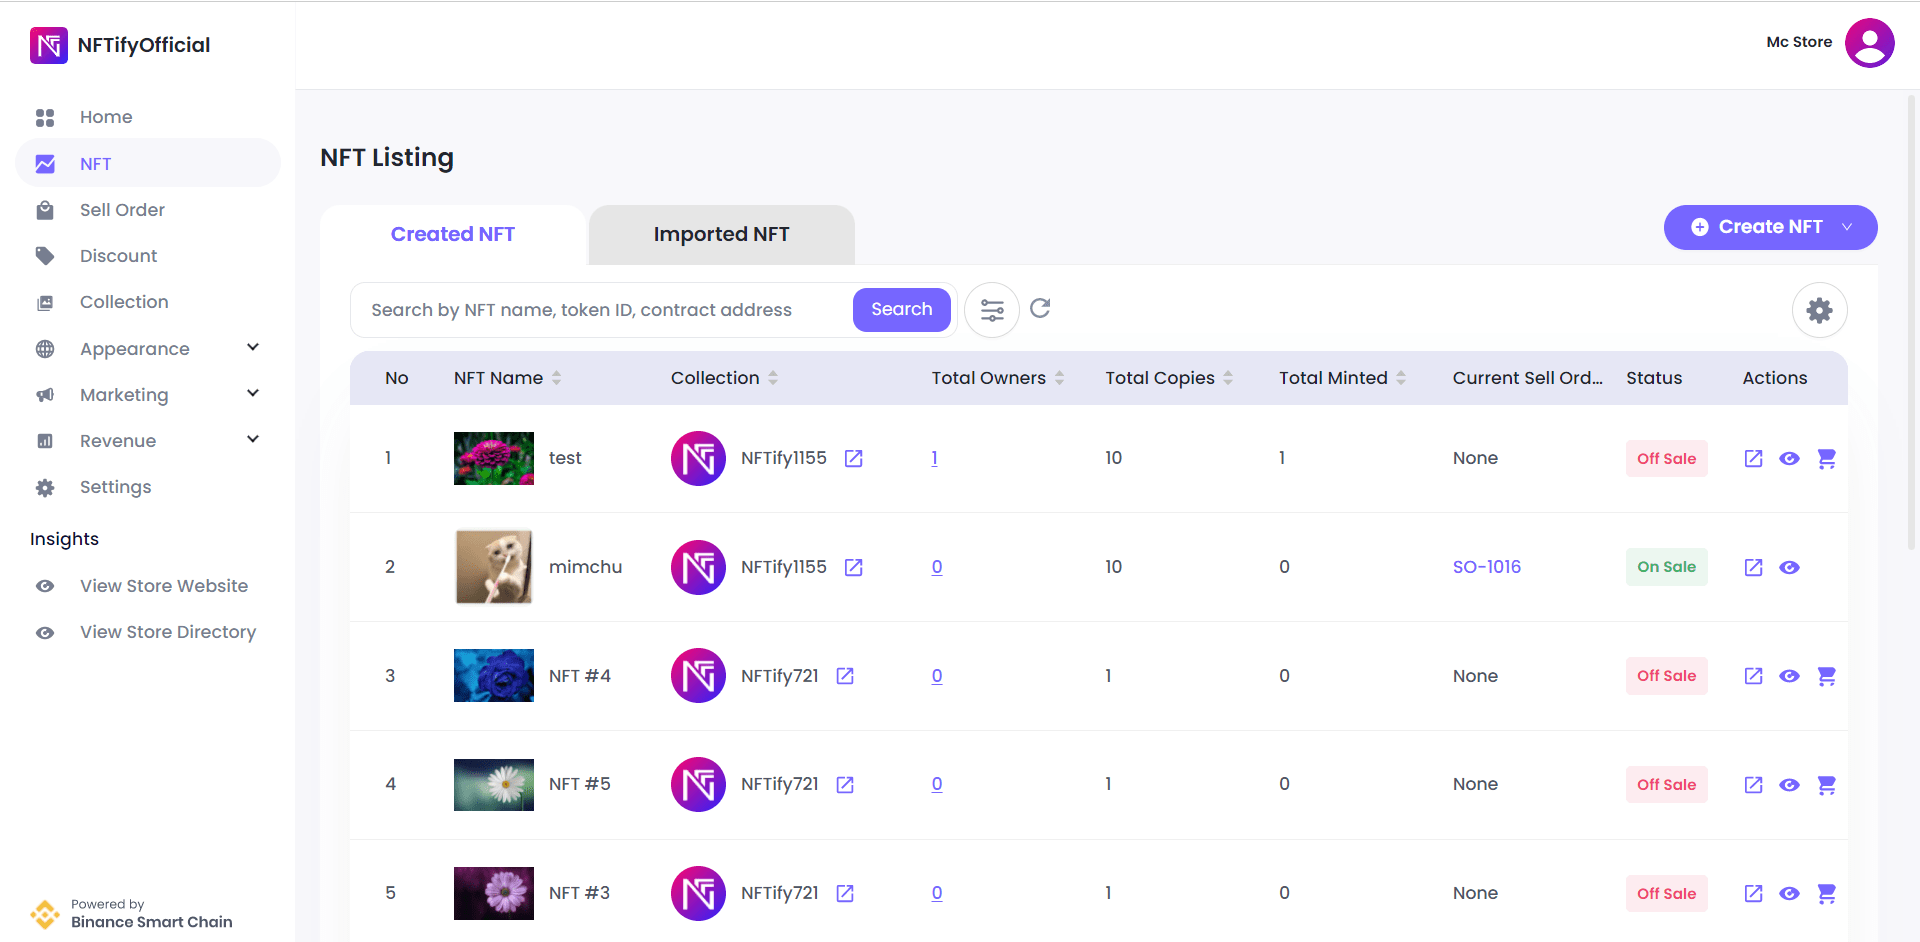Switch to the Imported NFT tab

coord(721,234)
